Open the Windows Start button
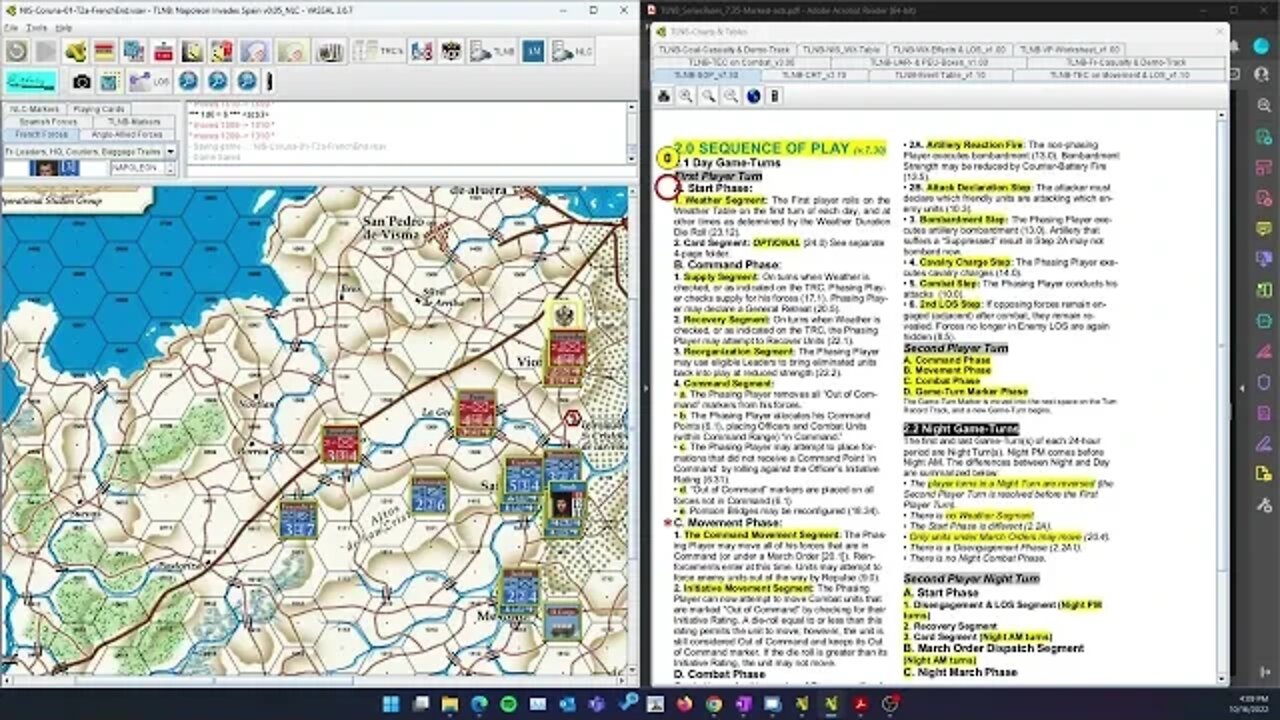The height and width of the screenshot is (720, 1280). (x=390, y=704)
